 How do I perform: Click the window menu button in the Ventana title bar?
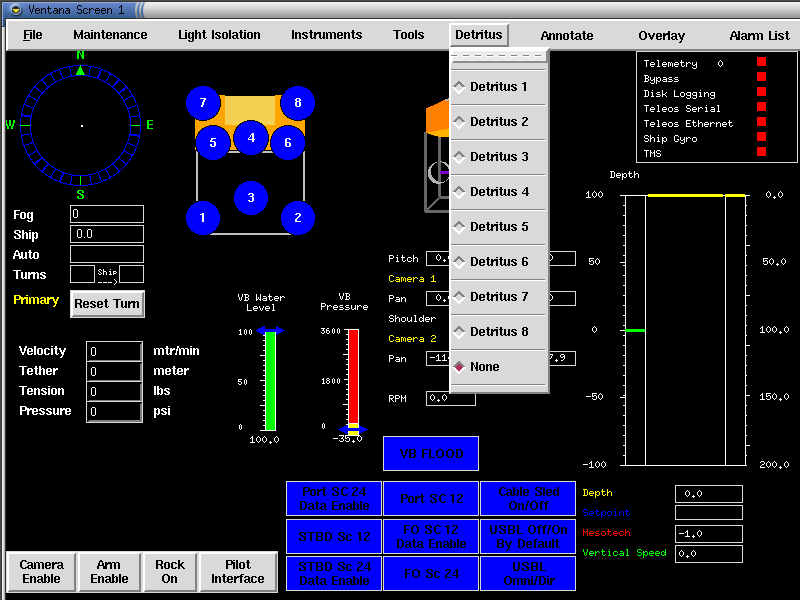pyautogui.click(x=16, y=10)
